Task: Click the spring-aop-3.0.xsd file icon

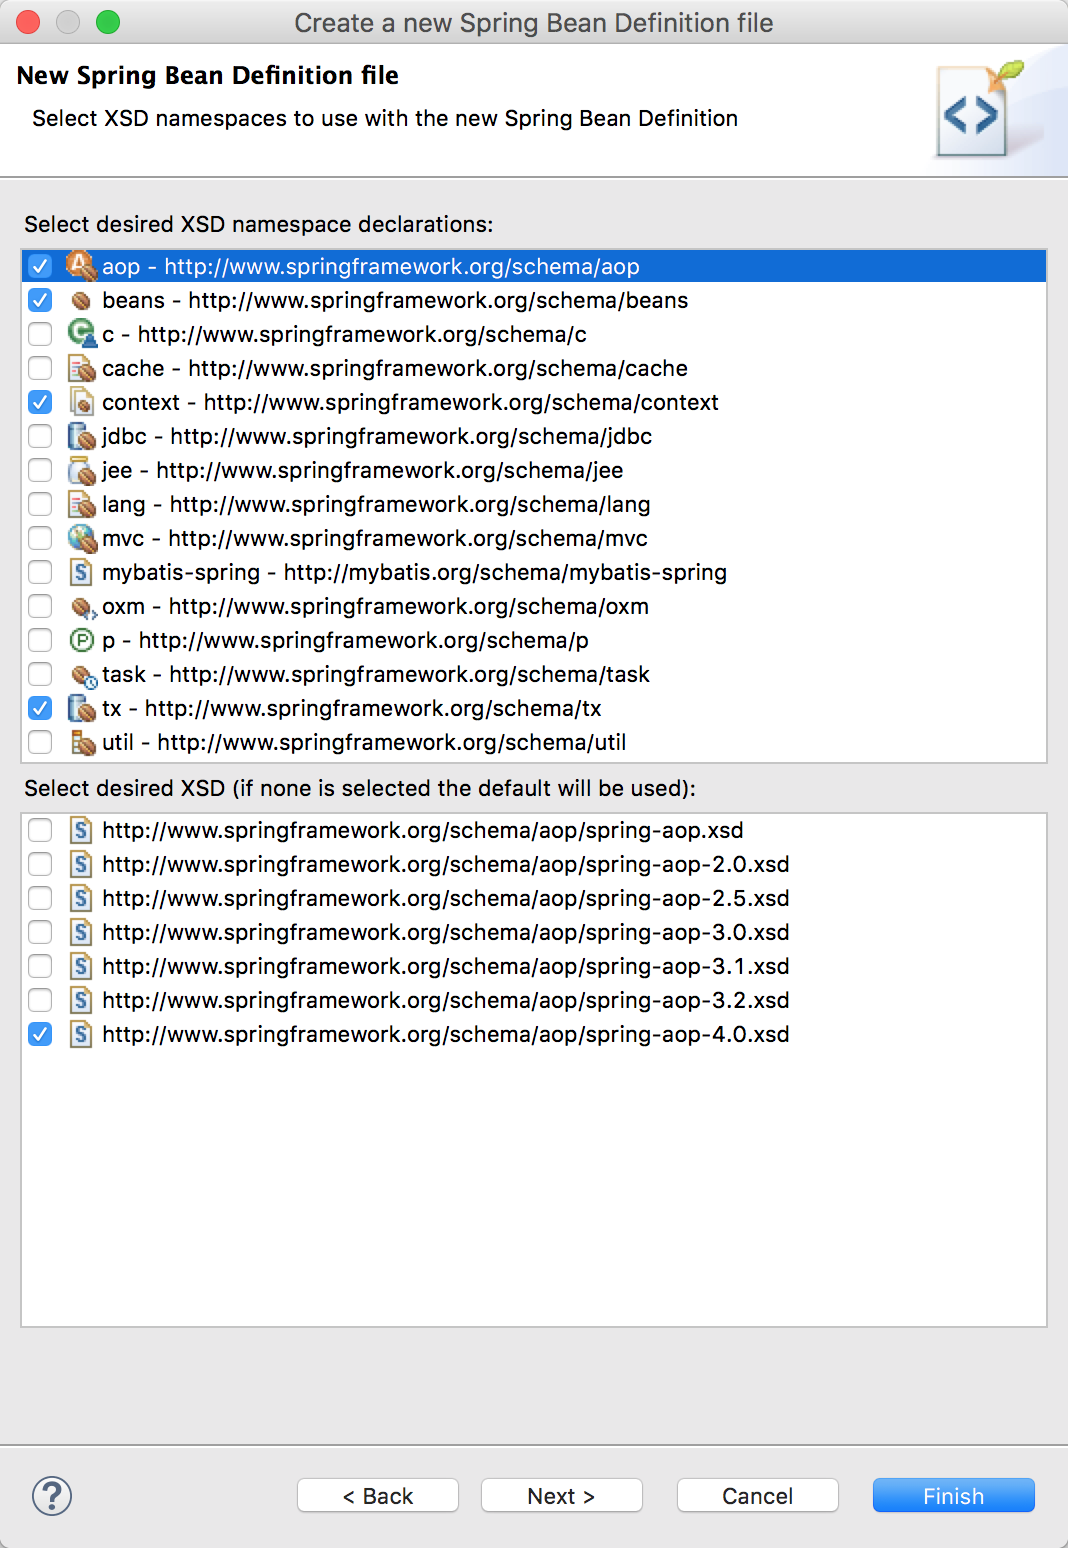Action: [x=81, y=932]
